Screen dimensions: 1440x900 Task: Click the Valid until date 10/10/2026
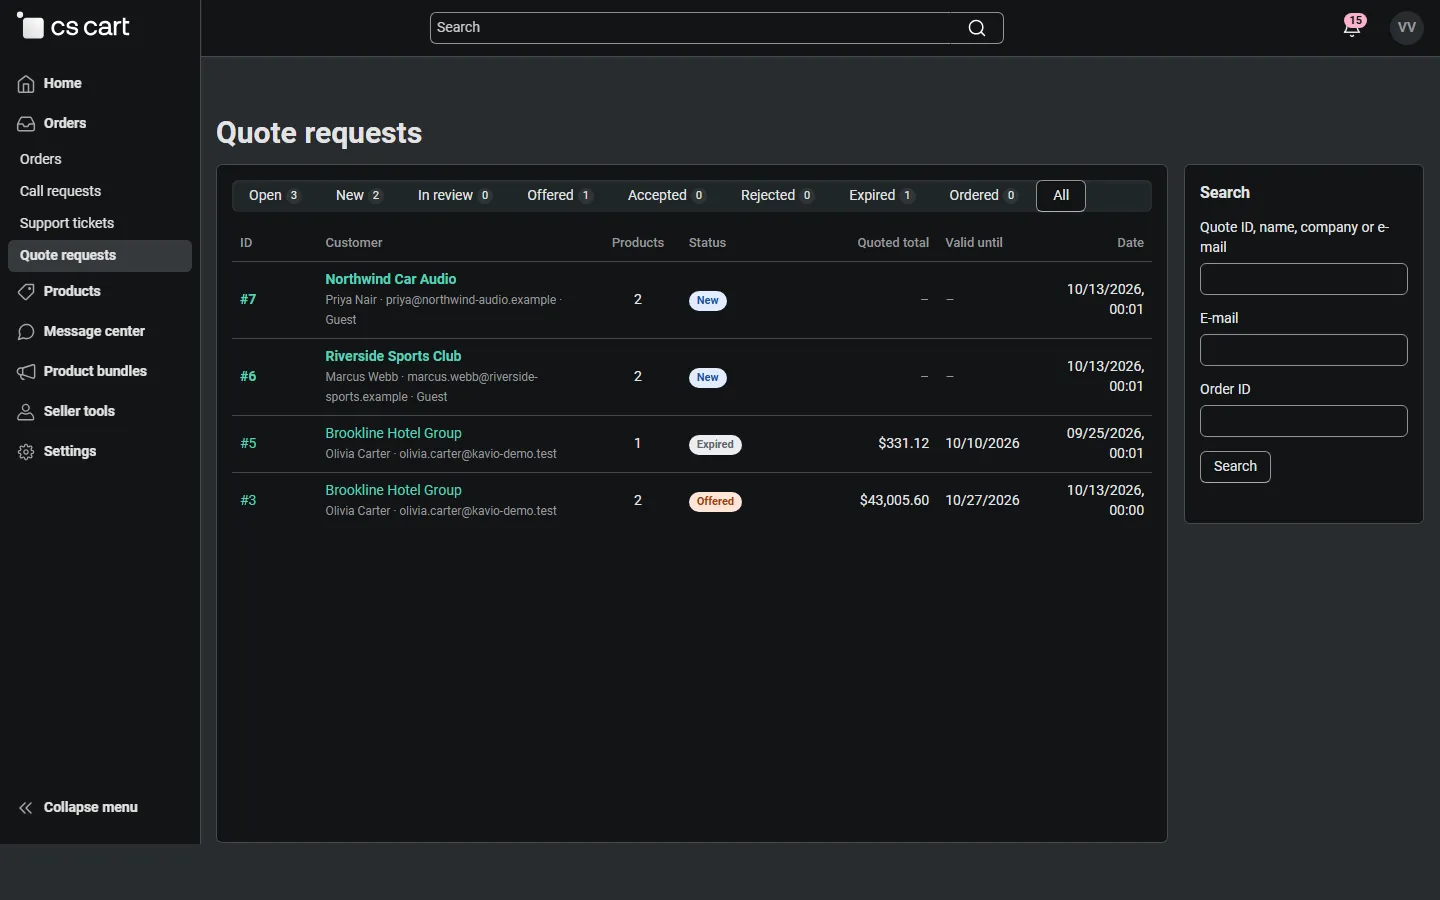click(x=983, y=444)
